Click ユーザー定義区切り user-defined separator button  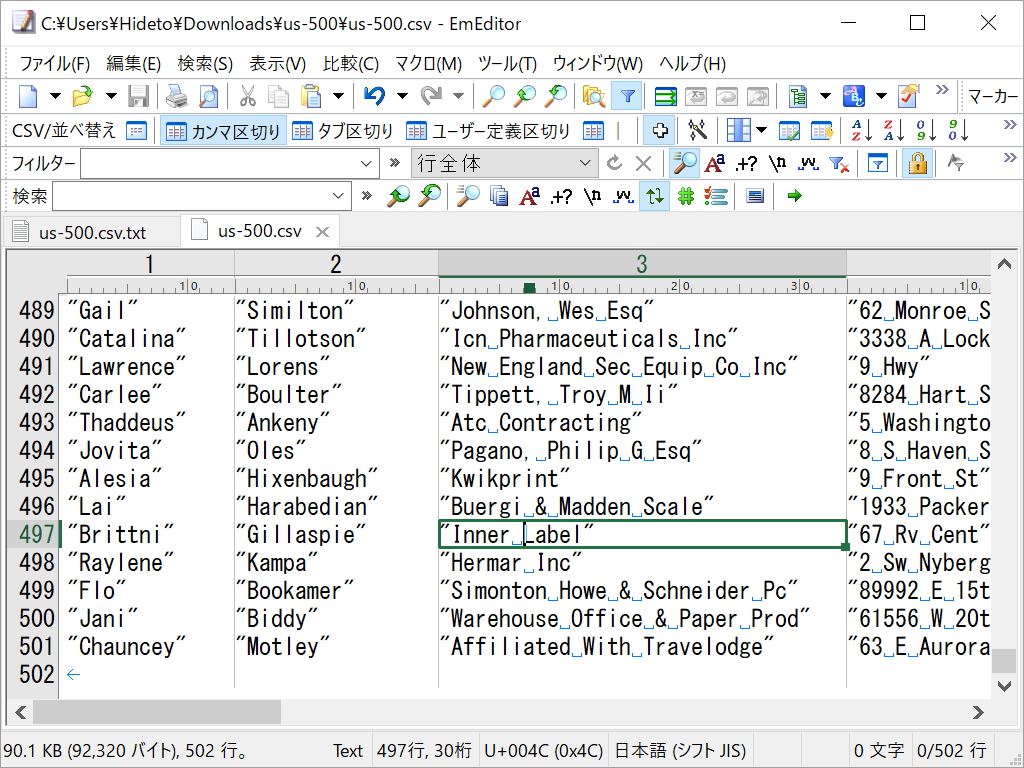tap(490, 131)
